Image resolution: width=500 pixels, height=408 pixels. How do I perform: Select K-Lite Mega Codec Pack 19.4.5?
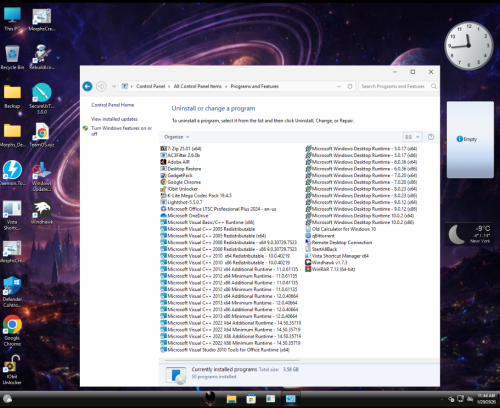pos(196,195)
